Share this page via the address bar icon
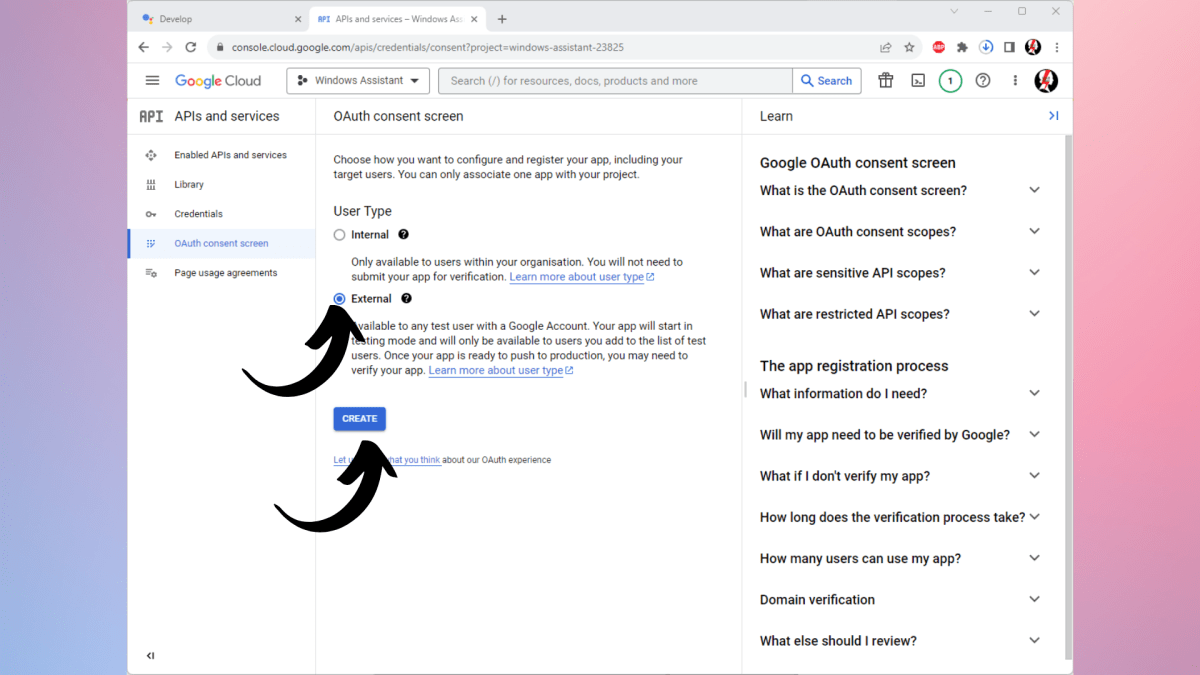 [886, 47]
